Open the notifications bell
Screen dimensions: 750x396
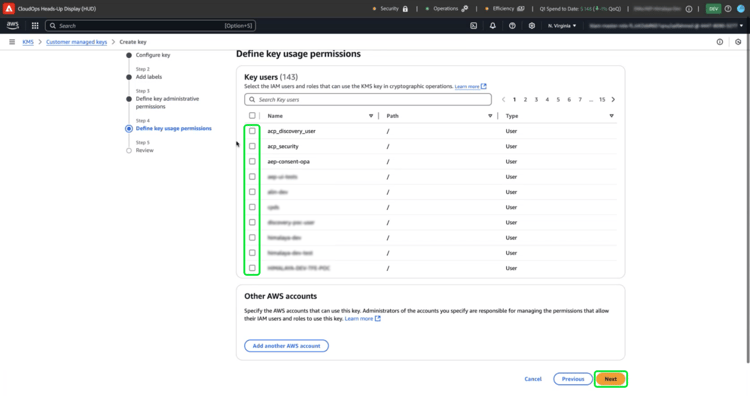coord(493,26)
